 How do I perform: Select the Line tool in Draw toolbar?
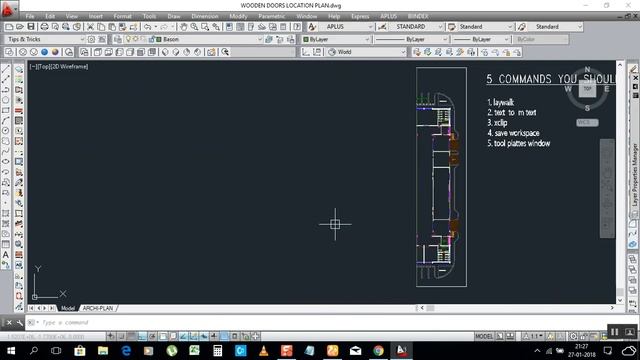coord(6,69)
